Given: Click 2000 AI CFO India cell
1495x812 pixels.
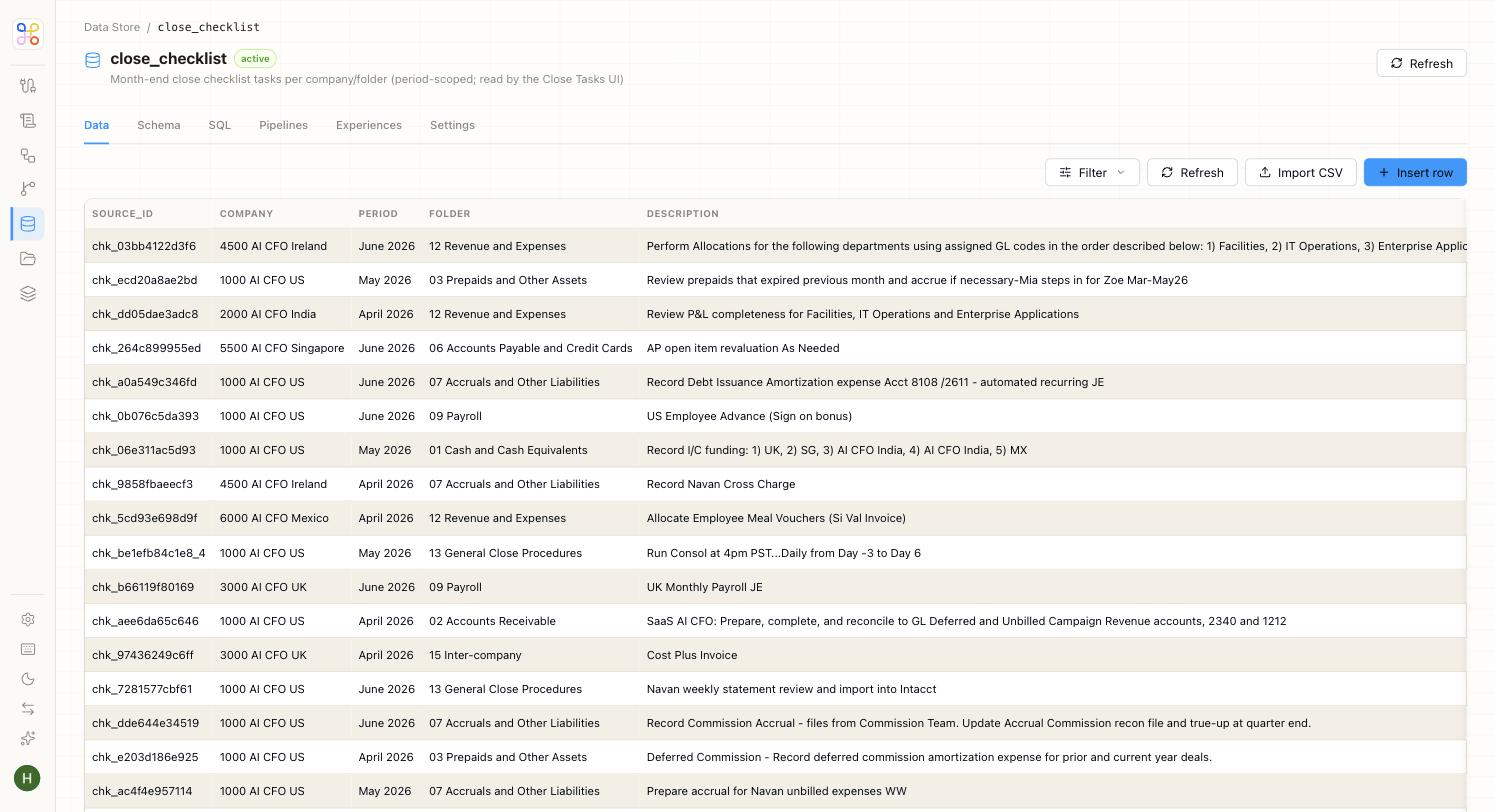Looking at the screenshot, I should (x=268, y=314).
